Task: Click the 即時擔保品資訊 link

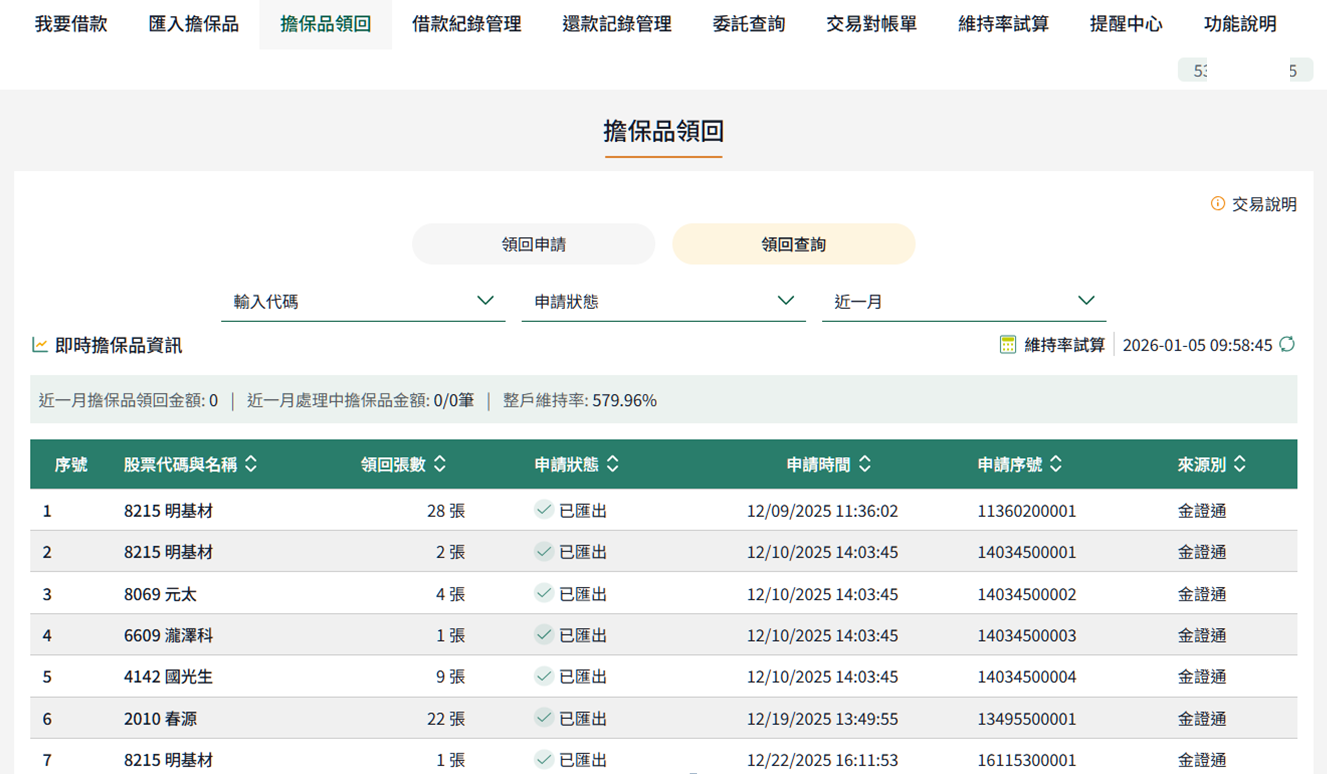Action: point(118,346)
